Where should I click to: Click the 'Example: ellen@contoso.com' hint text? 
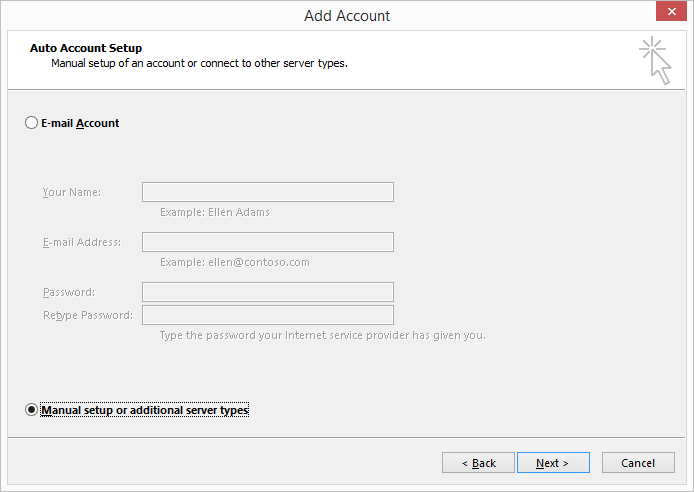tap(235, 262)
